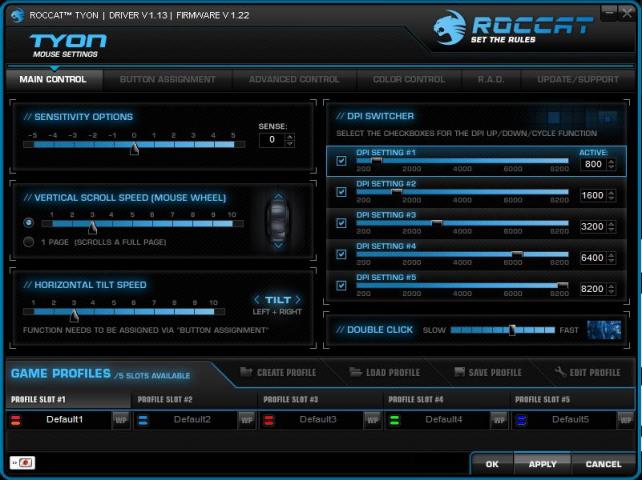The height and width of the screenshot is (480, 642).
Task: Click the WP button for Default3
Action: 372,421
